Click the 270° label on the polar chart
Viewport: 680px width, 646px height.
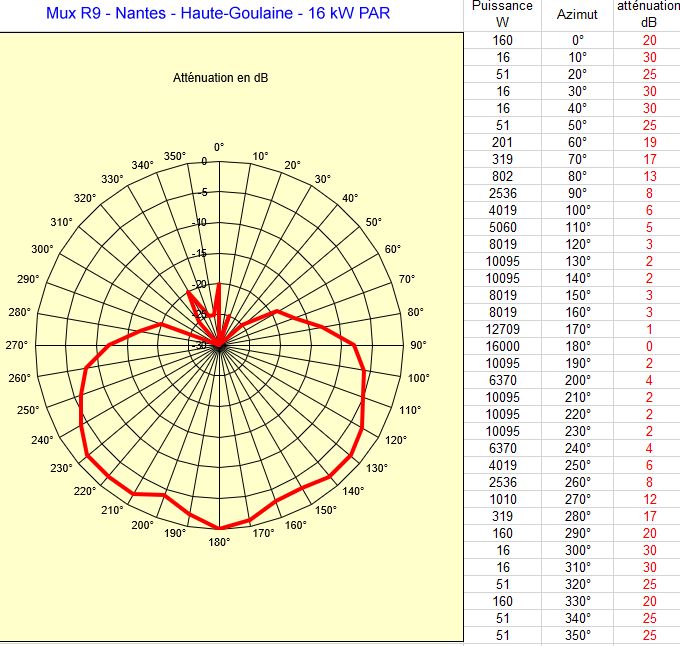coord(16,345)
